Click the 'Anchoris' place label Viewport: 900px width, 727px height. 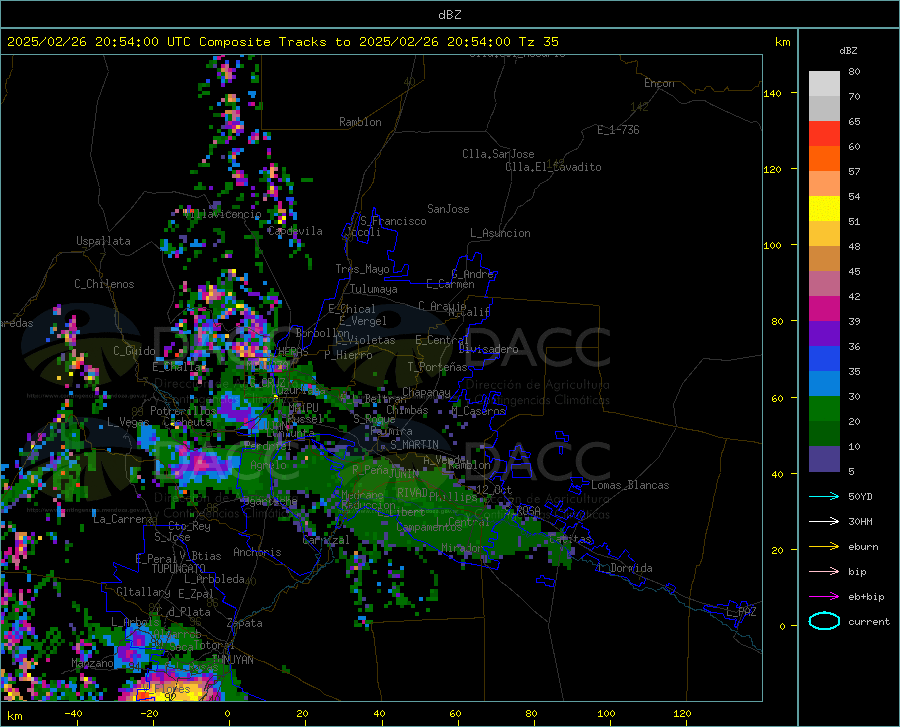257,552
